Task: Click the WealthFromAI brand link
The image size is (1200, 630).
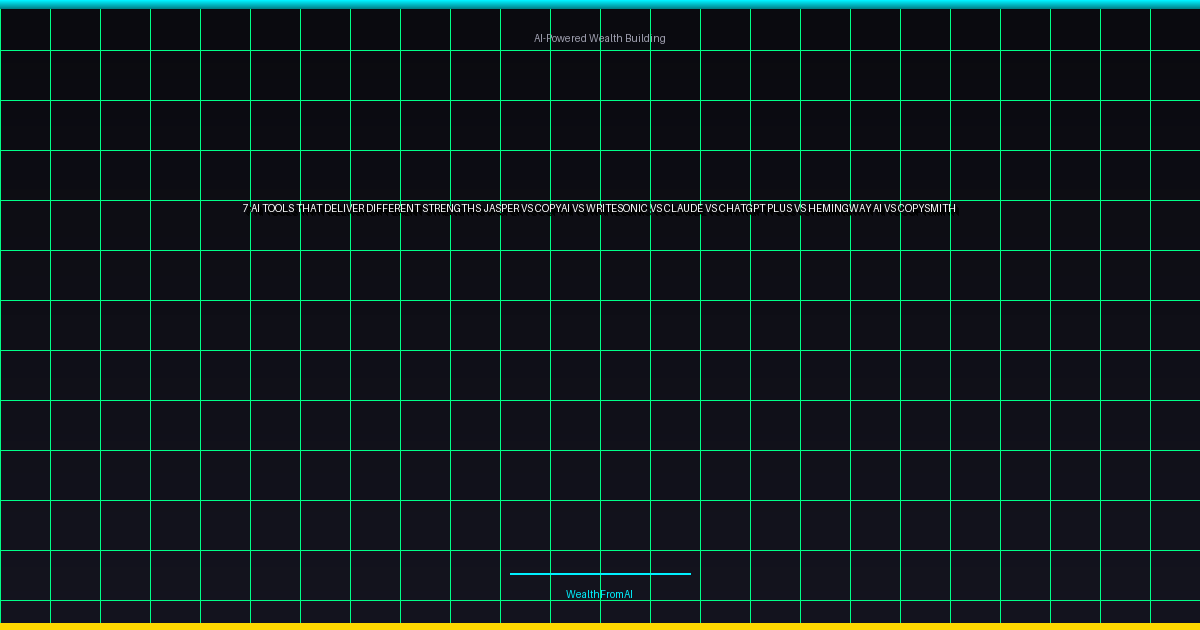Action: pos(599,594)
